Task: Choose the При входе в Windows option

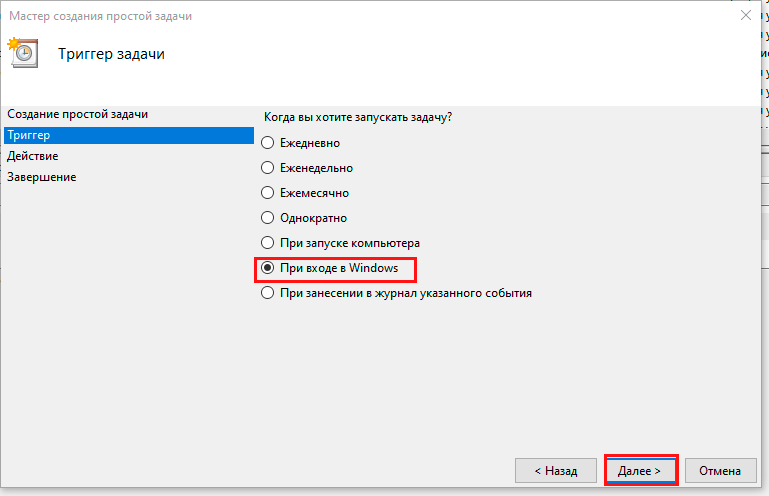Action: pos(267,268)
